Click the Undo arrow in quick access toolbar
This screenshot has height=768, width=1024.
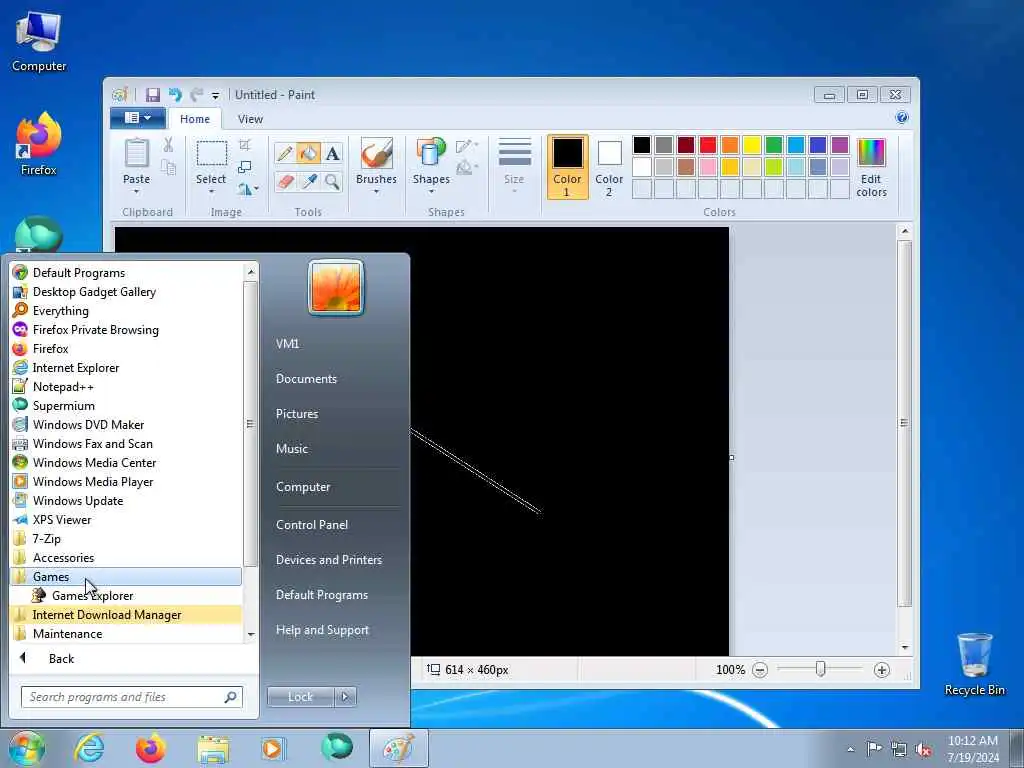click(x=175, y=95)
